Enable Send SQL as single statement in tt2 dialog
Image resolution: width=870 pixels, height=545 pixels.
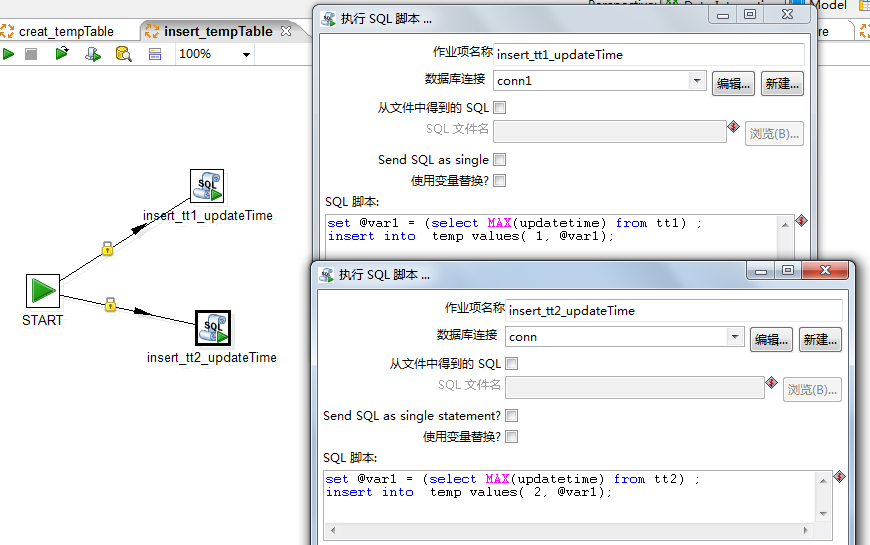tap(512, 416)
